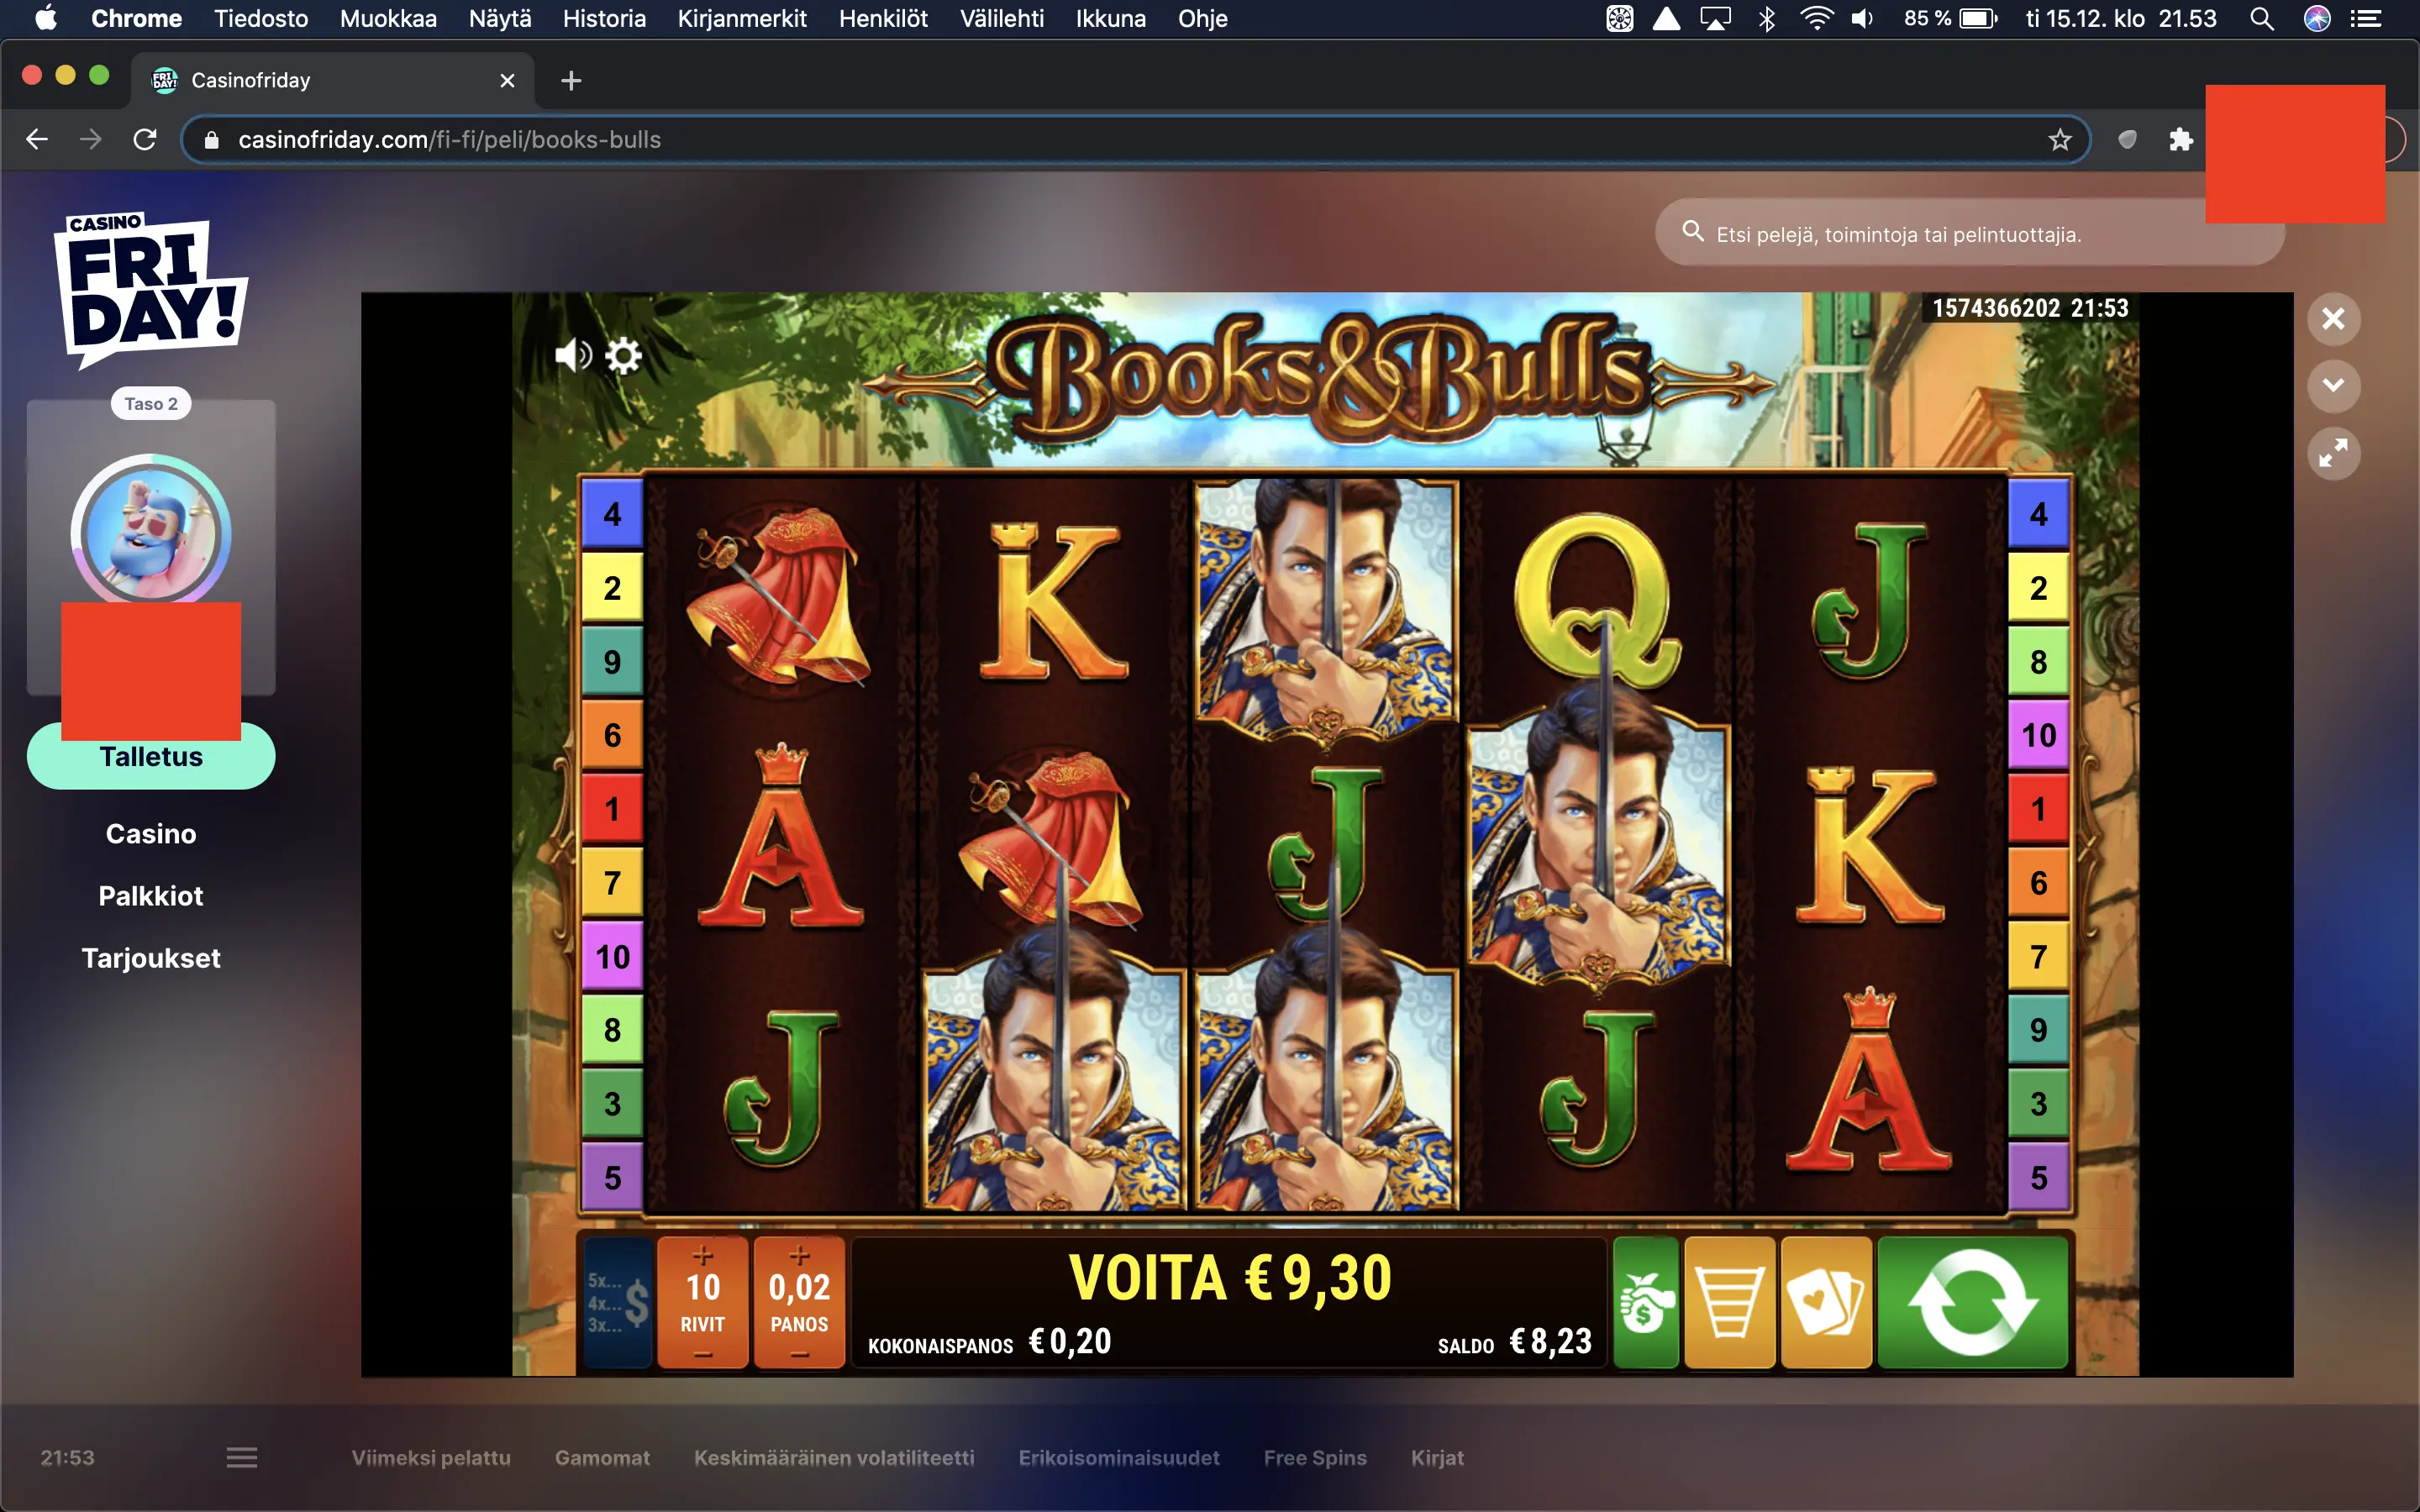
Task: Open Siri from menu bar
Action: (2317, 18)
